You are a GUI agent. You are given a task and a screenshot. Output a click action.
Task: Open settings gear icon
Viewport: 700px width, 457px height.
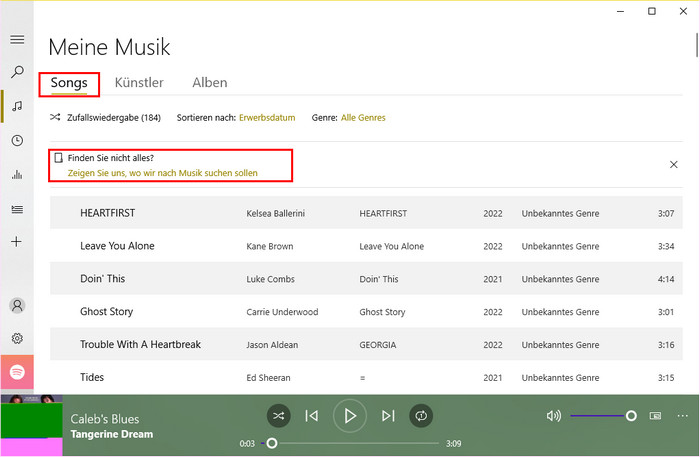click(x=17, y=339)
